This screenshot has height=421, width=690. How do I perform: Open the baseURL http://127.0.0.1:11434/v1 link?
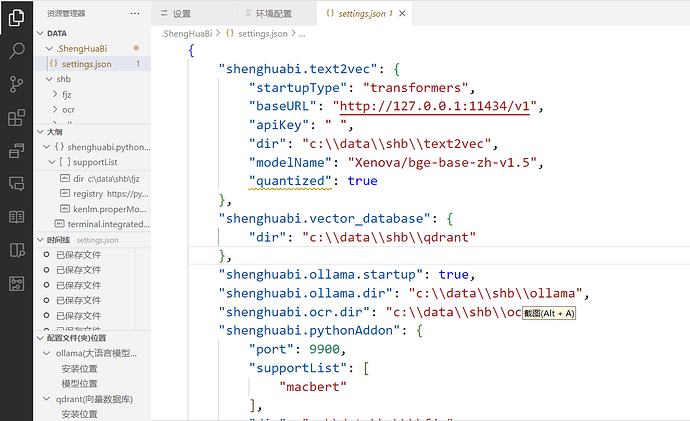(435, 106)
